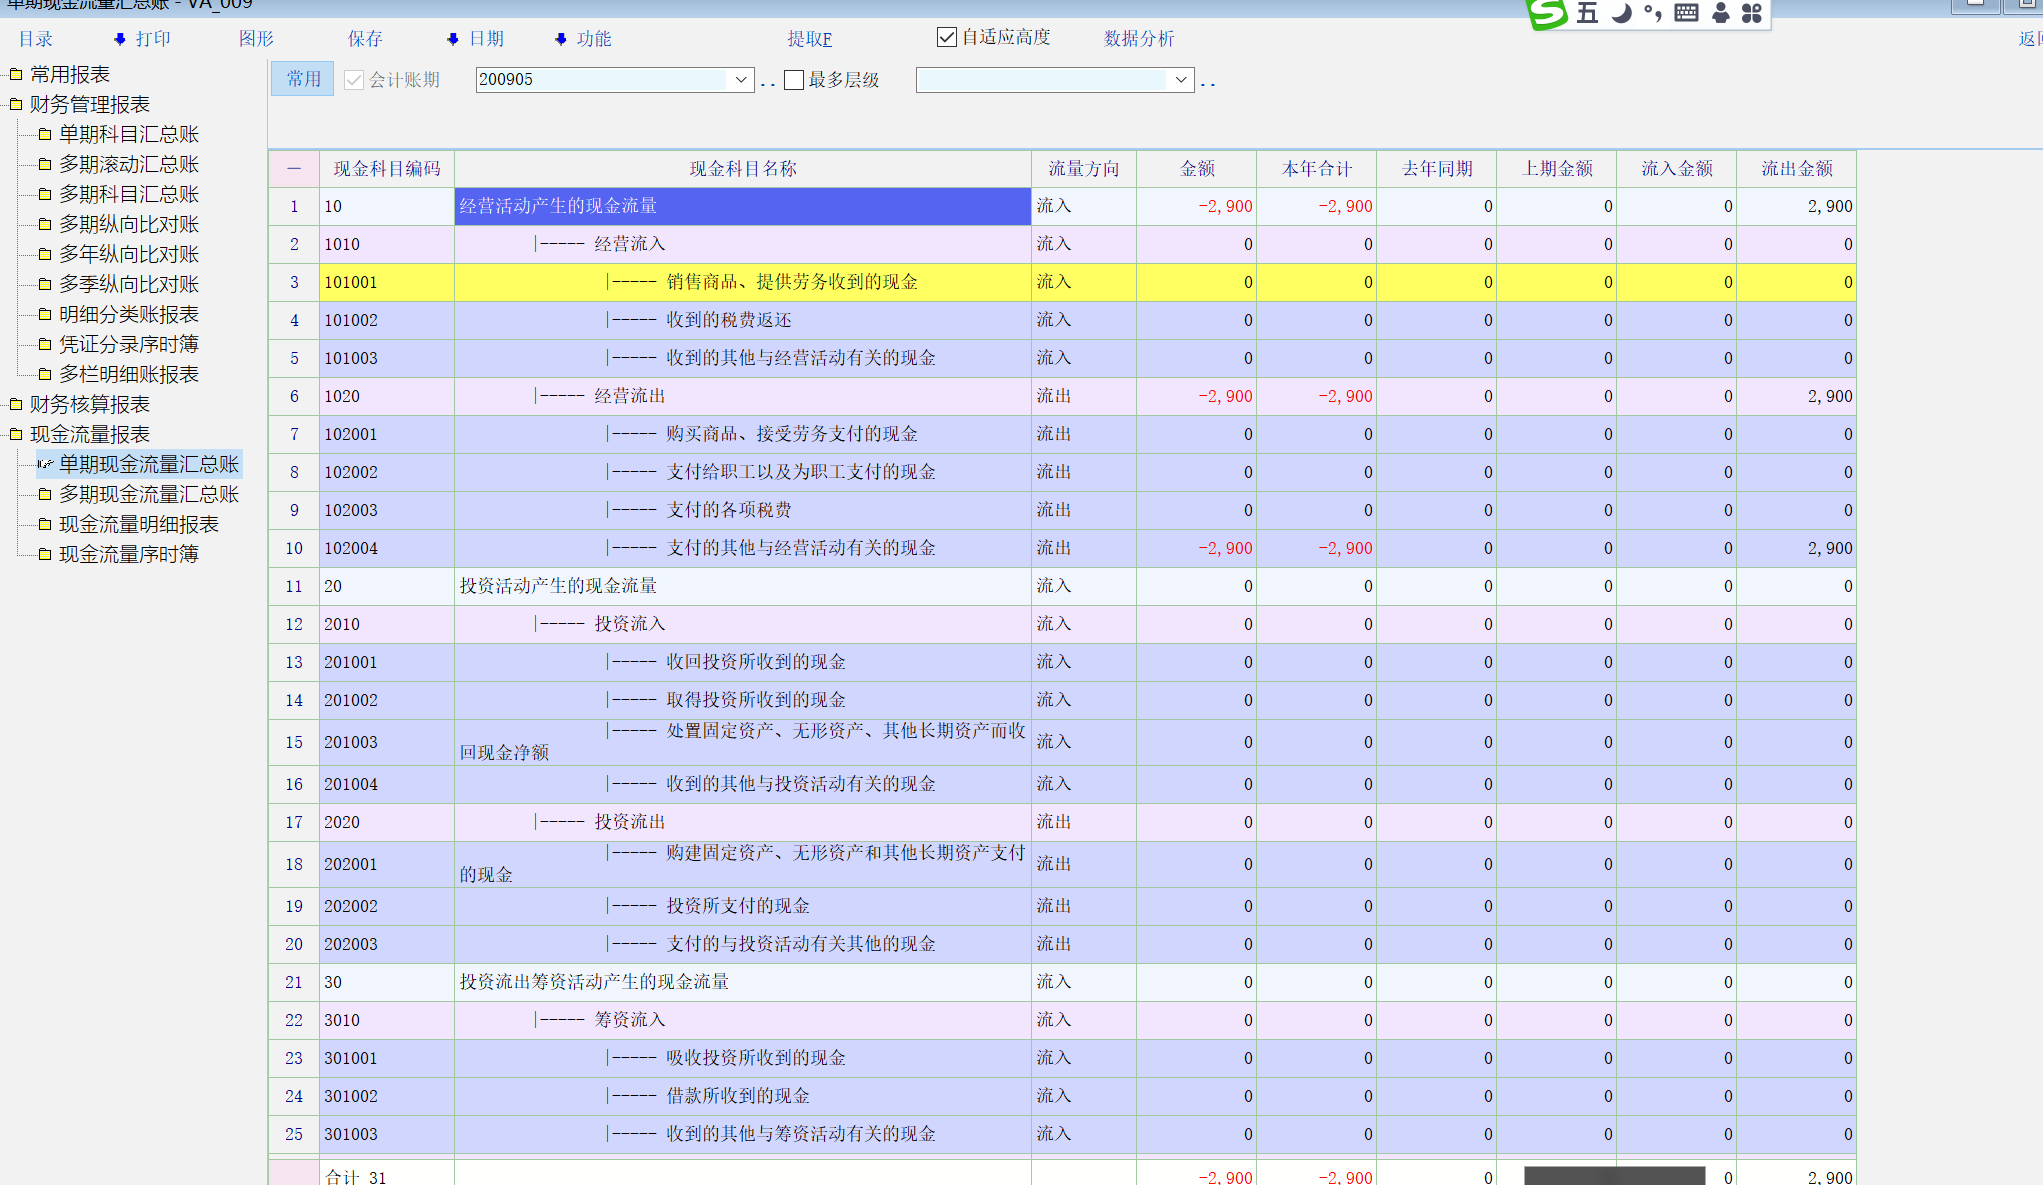Select the cell 支付的各项税费

[743, 510]
